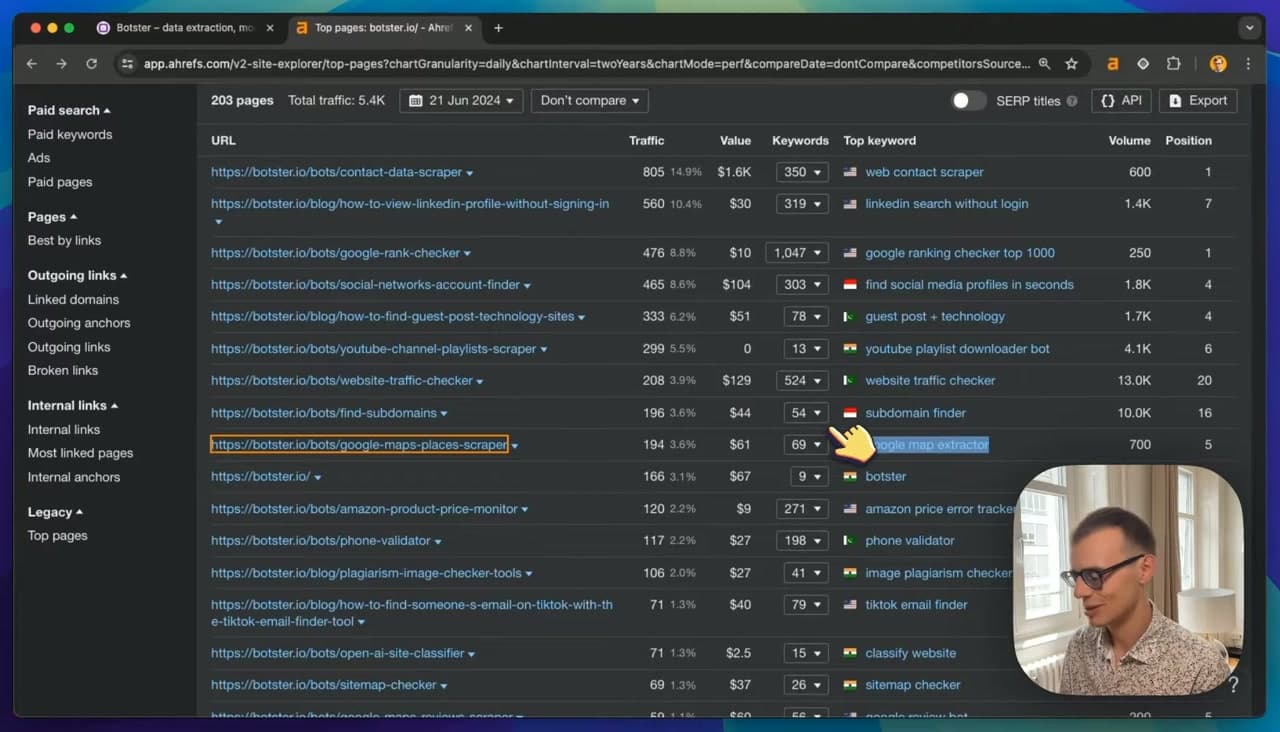Click the zoom magnifier icon in address bar
The height and width of the screenshot is (732, 1280).
coord(1044,63)
